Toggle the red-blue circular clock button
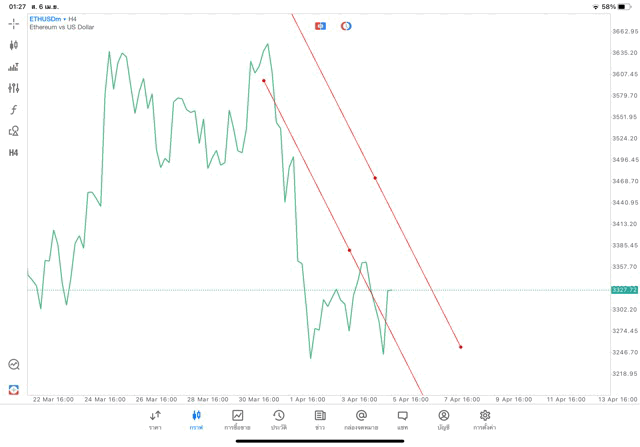This screenshot has height=447, width=640. click(346, 26)
